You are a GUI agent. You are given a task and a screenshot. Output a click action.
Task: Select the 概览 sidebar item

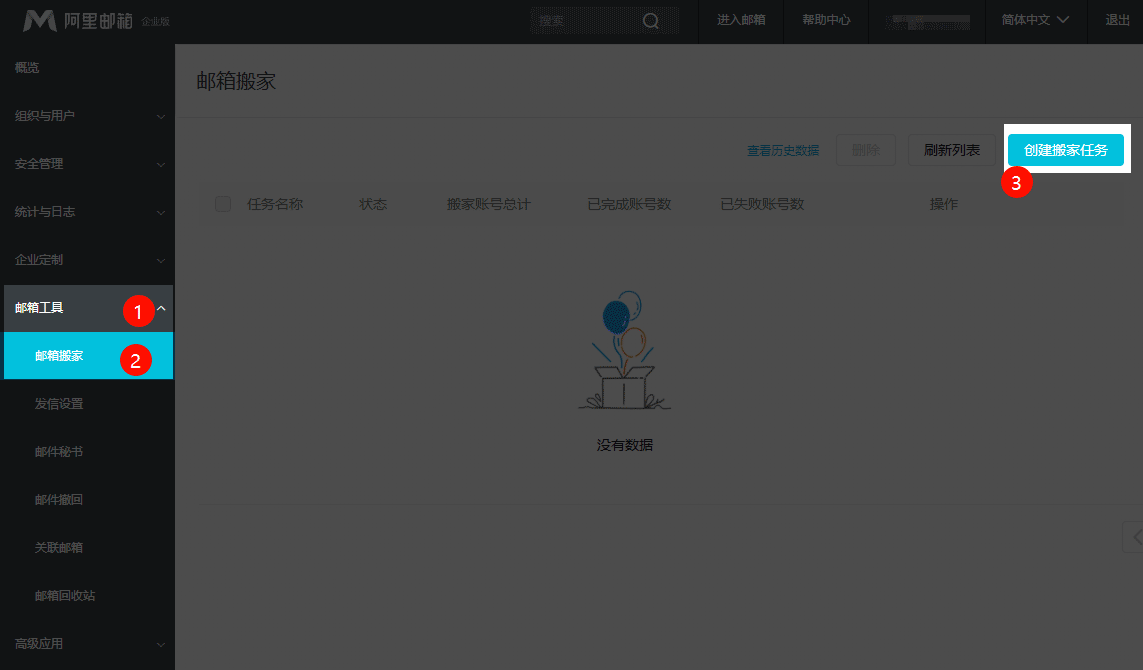(27, 67)
